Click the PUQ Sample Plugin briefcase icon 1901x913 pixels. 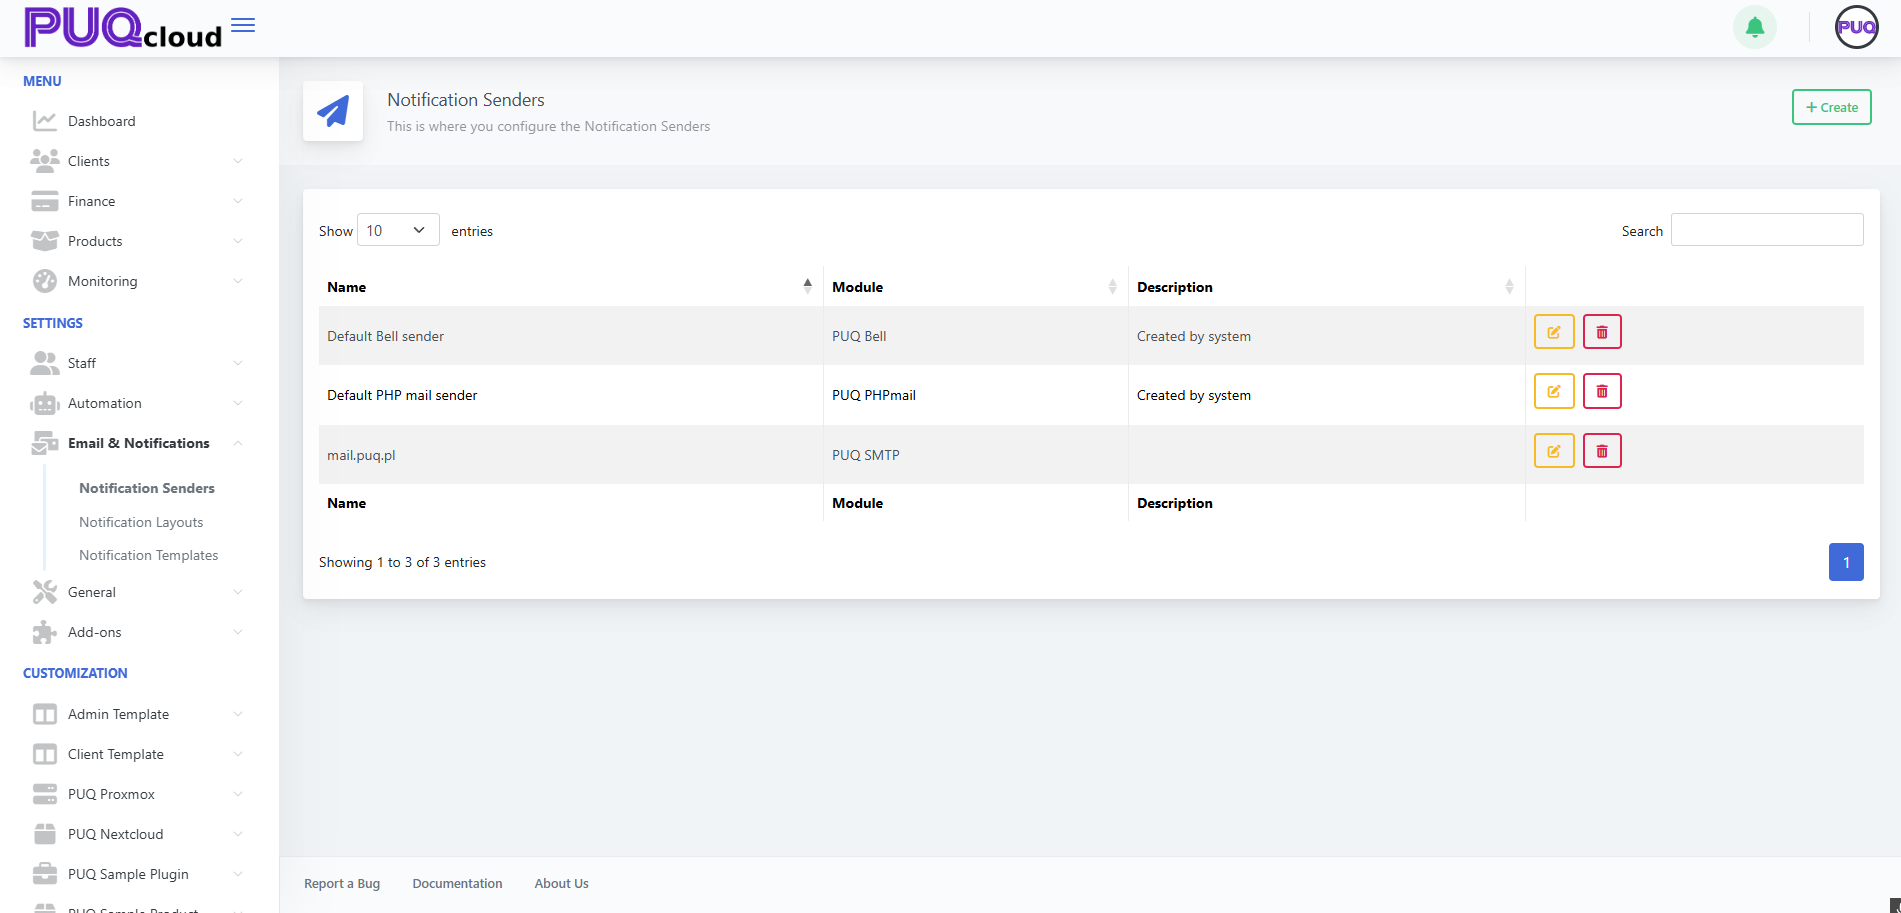pos(45,874)
